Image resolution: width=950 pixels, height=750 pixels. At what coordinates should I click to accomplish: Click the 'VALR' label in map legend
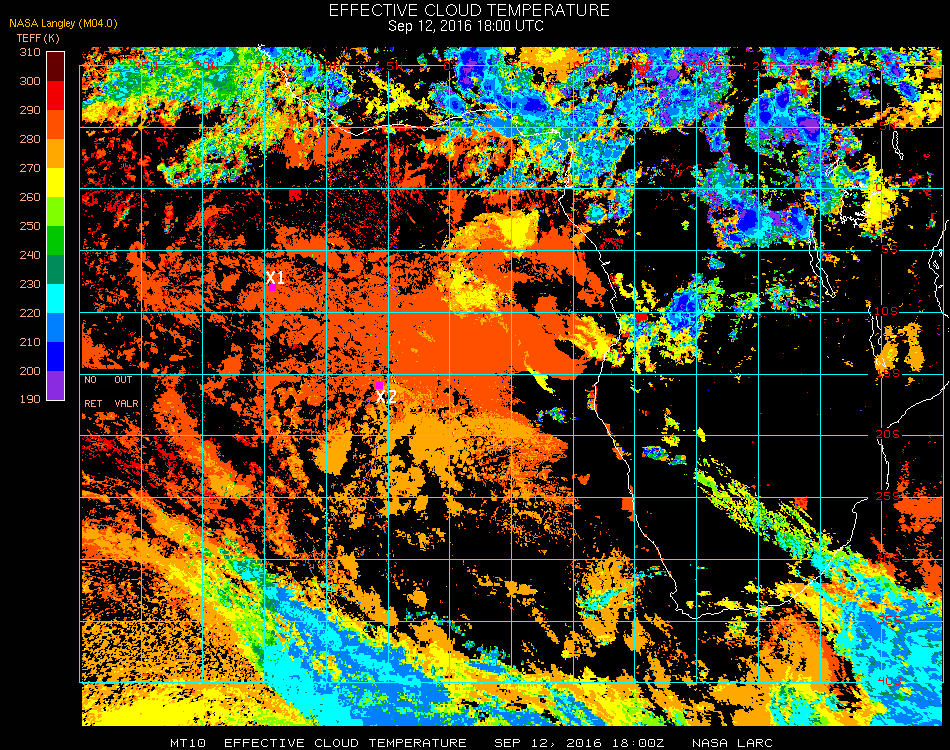126,403
